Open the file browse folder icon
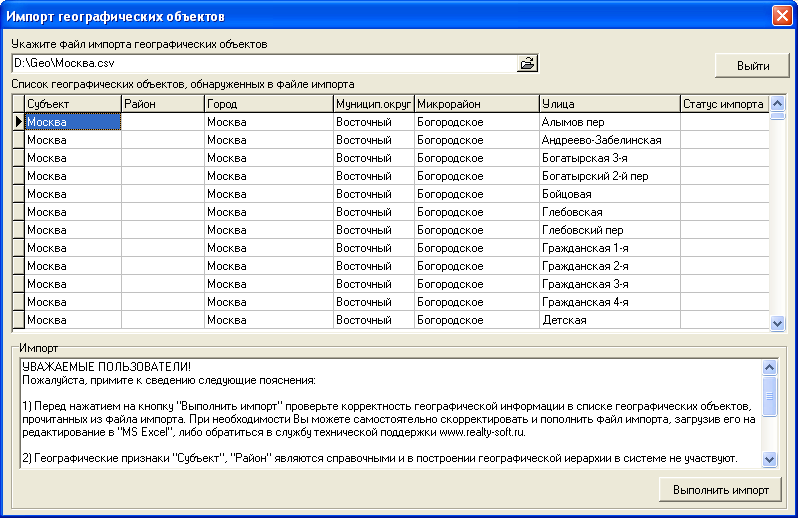798x518 pixels. 527,64
